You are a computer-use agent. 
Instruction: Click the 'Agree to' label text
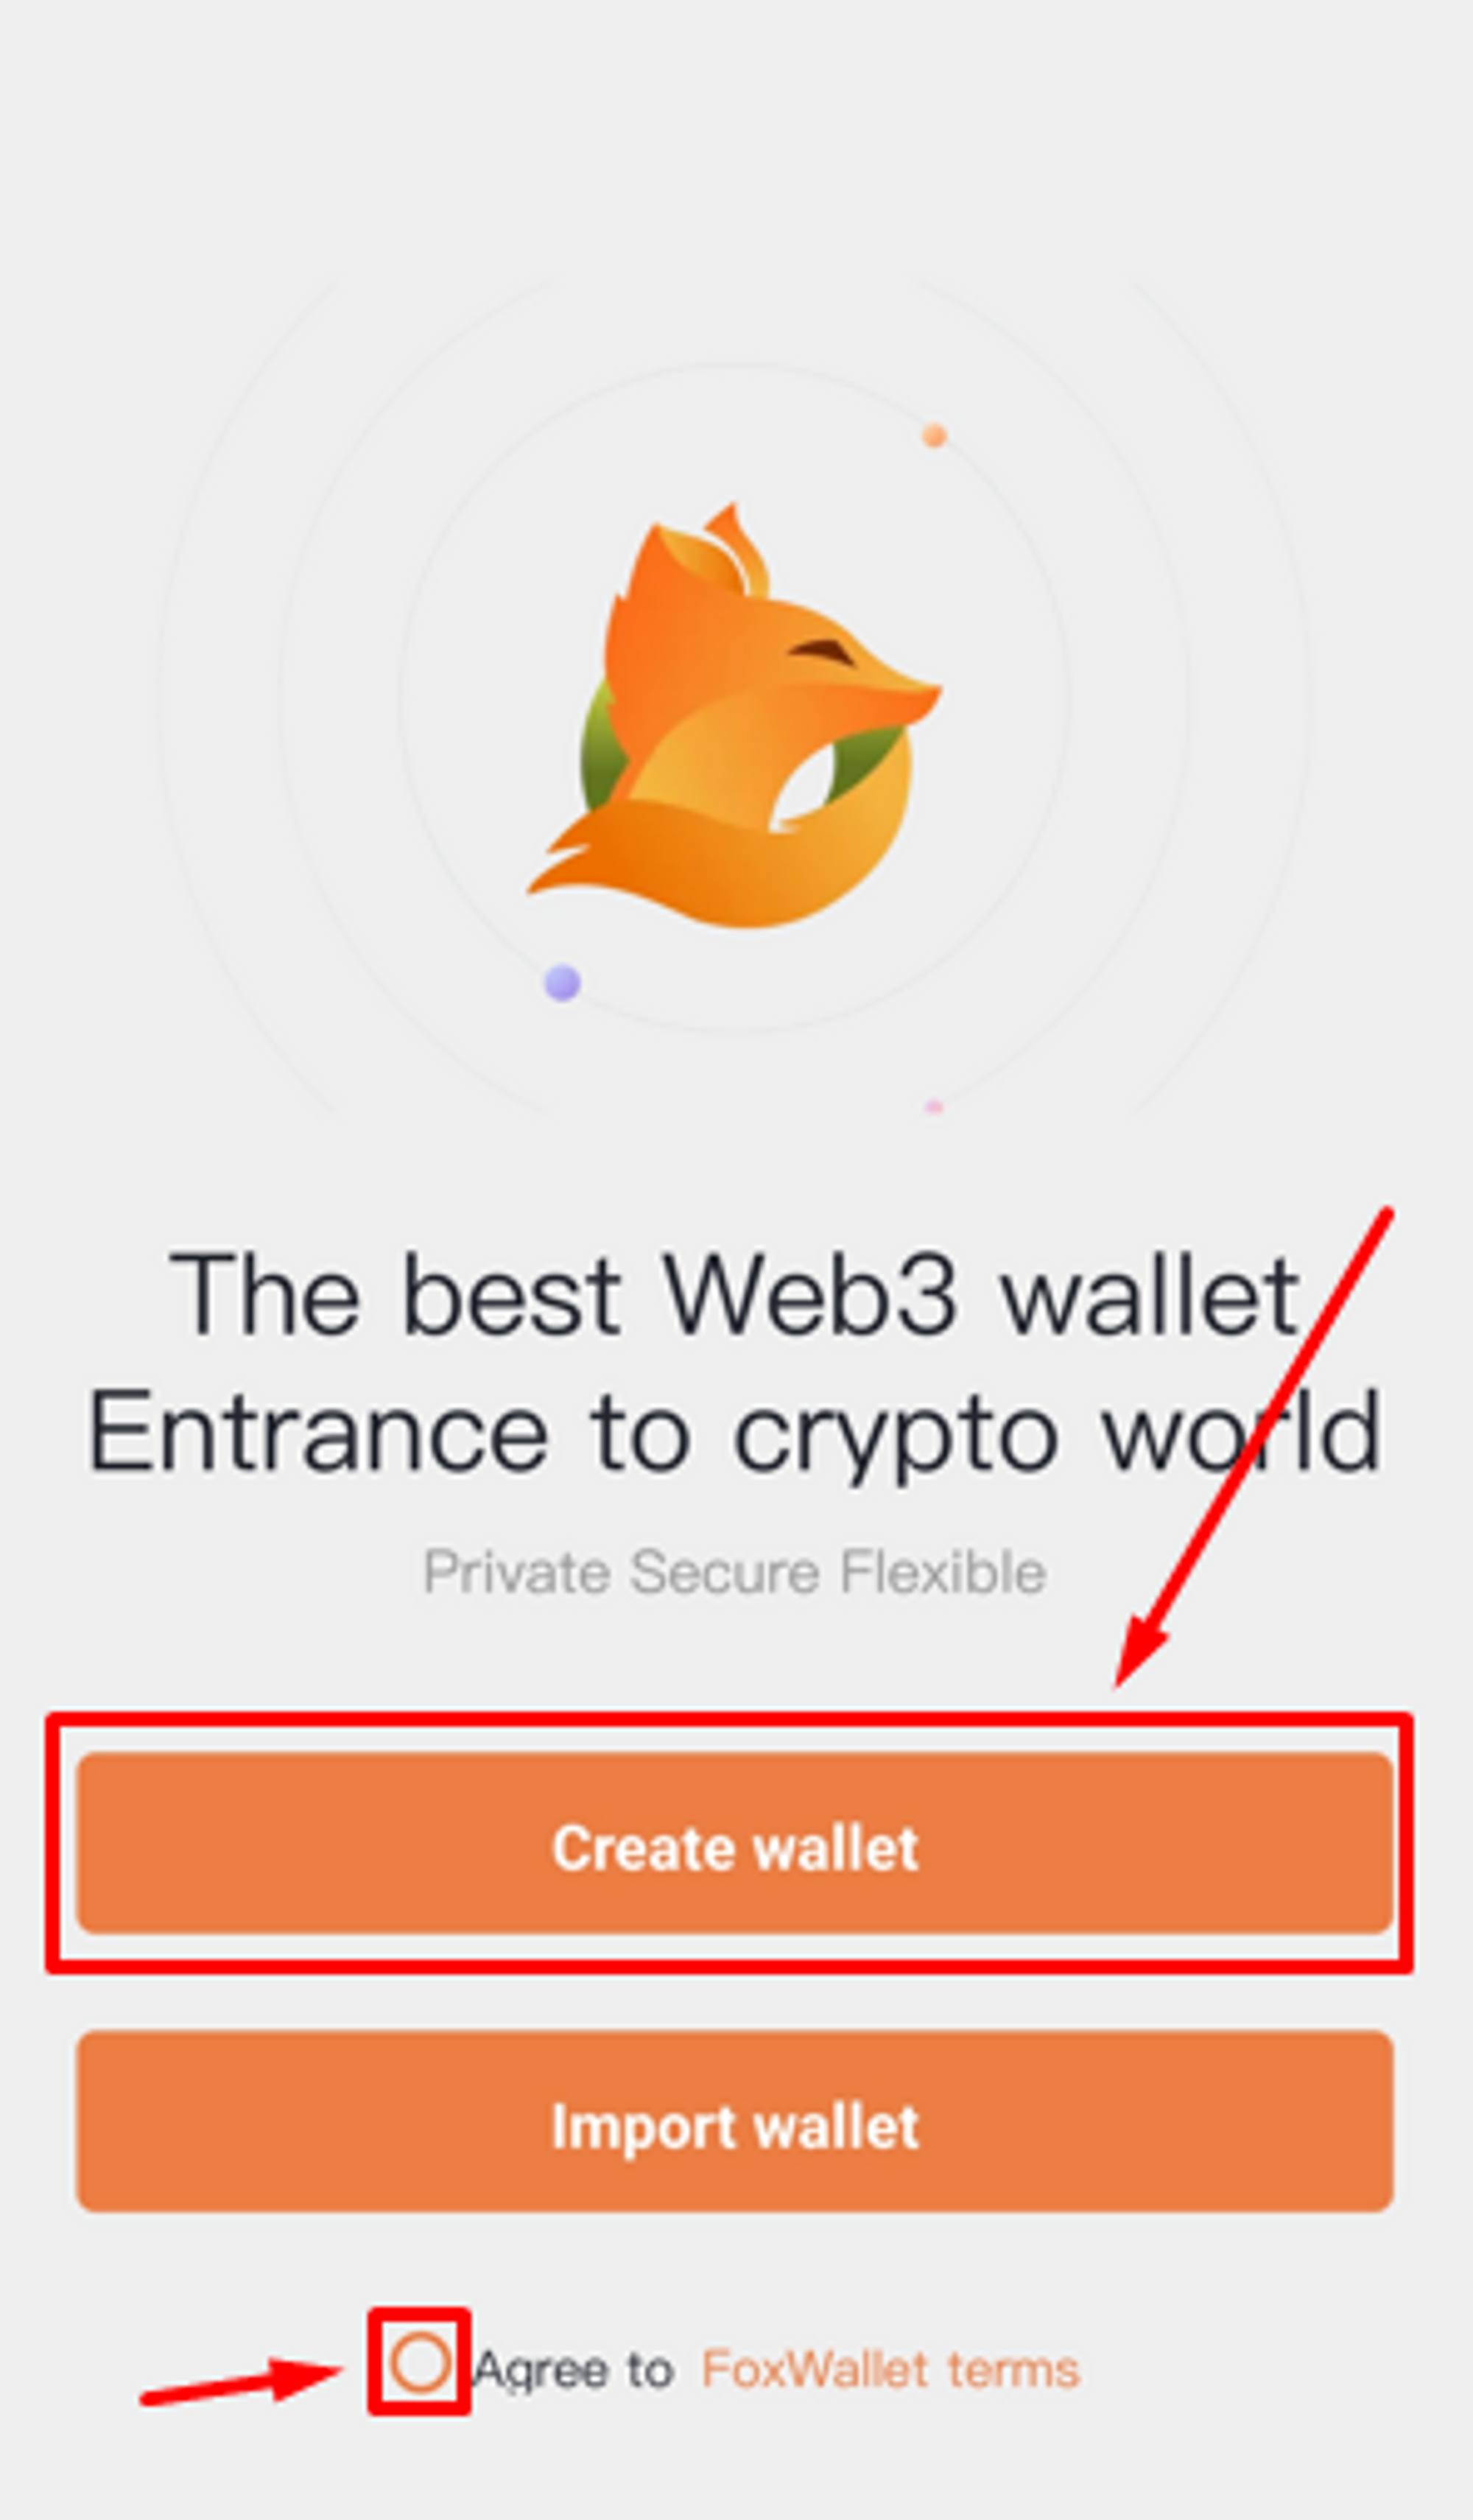(x=573, y=2369)
